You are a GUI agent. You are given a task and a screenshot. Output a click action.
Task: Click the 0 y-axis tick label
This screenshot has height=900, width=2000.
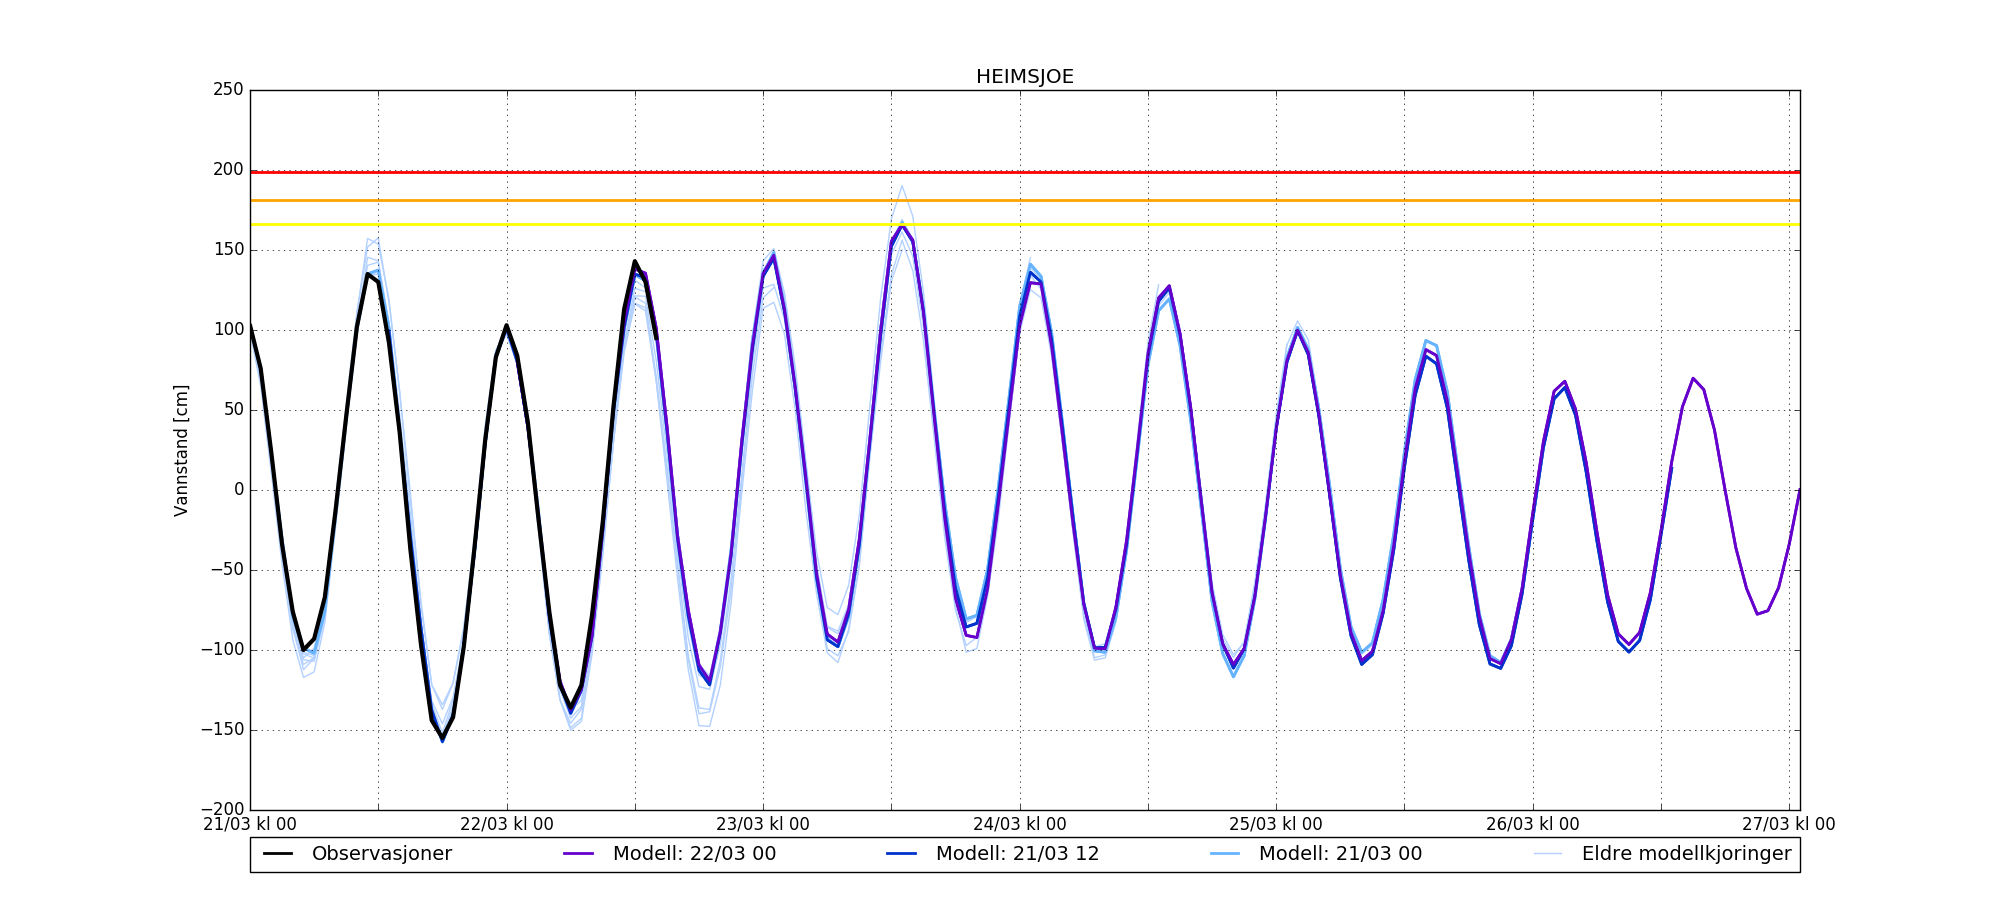pyautogui.click(x=238, y=490)
